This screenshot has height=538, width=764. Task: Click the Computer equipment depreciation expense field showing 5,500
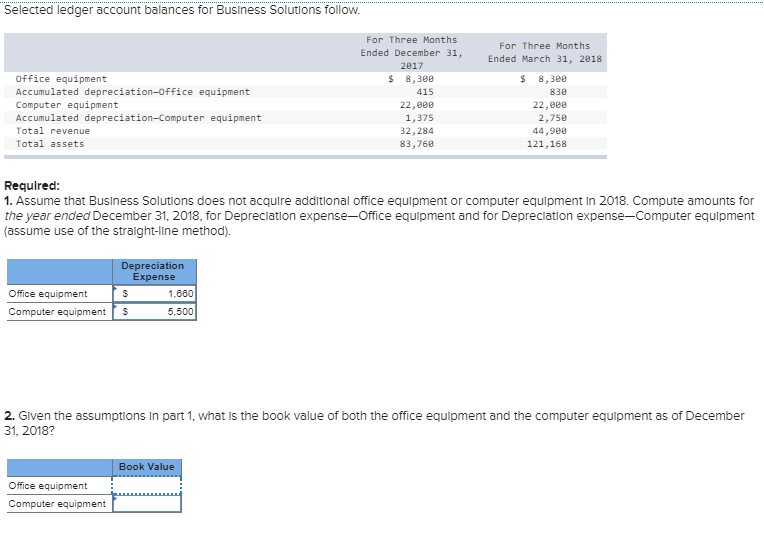click(x=154, y=311)
